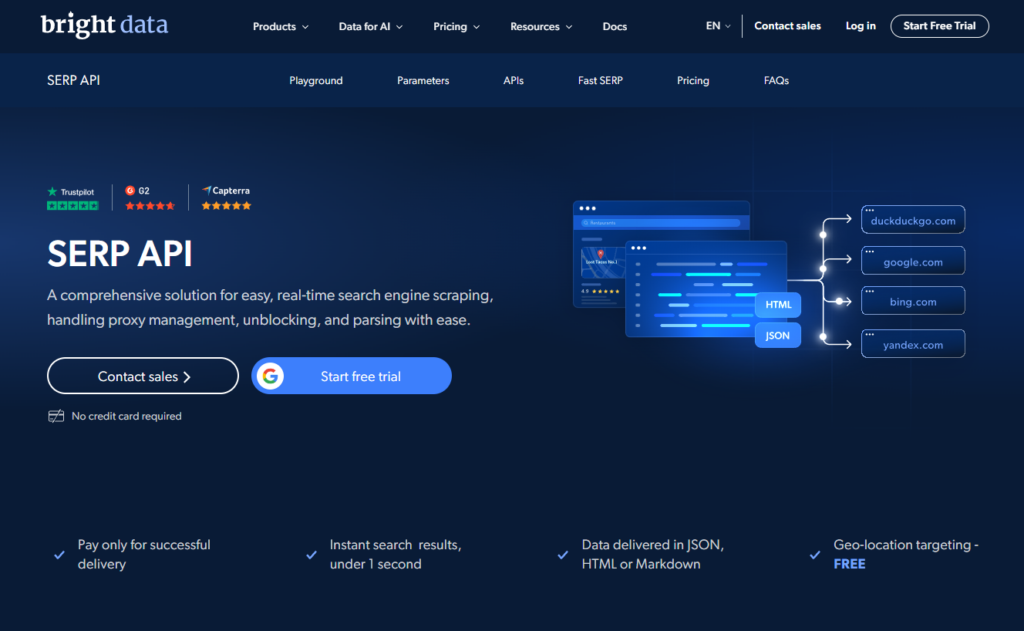Click the Data delivered in JSON text

coord(653,555)
